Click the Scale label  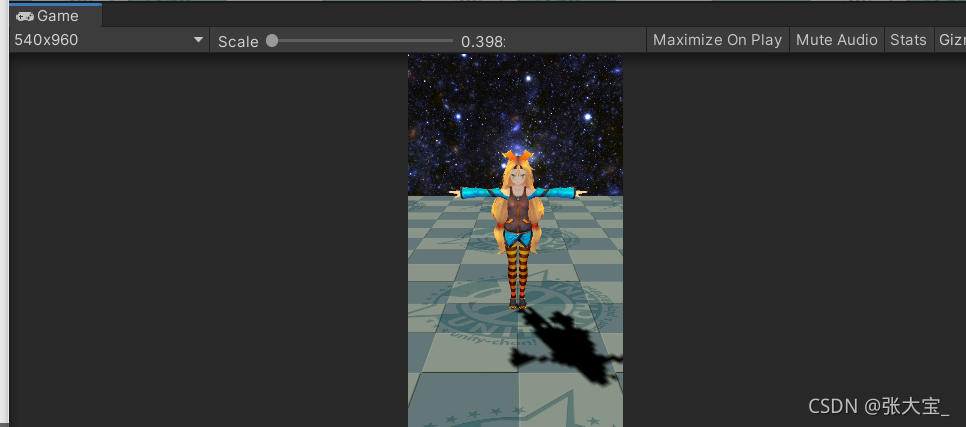pyautogui.click(x=238, y=41)
